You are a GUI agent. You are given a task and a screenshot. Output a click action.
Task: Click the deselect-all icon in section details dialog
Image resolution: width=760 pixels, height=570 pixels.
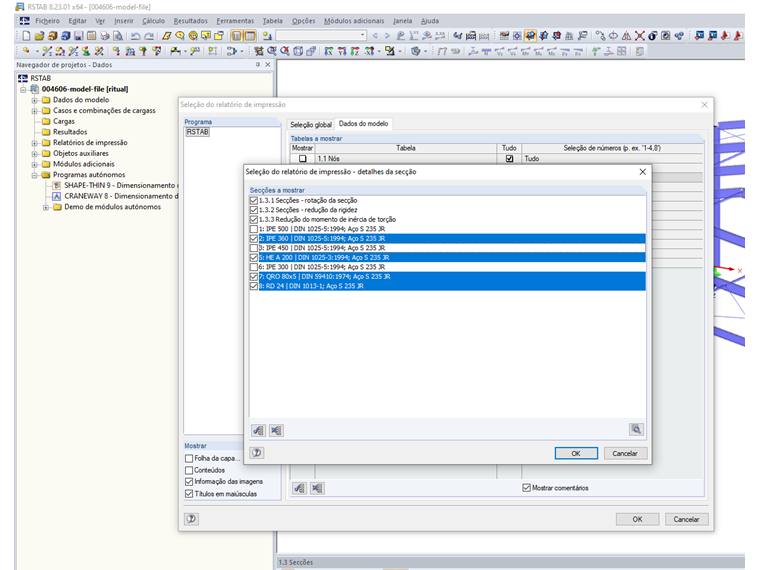pos(276,430)
